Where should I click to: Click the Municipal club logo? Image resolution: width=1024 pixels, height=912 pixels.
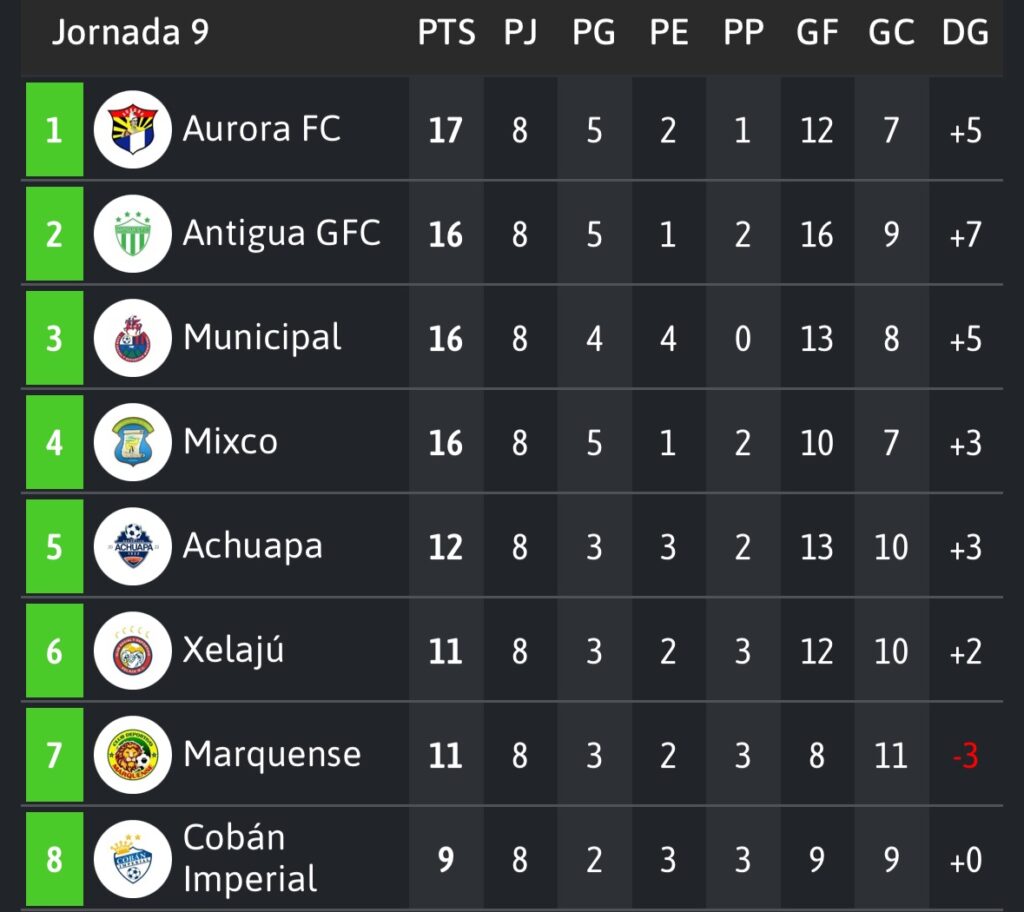click(x=132, y=338)
